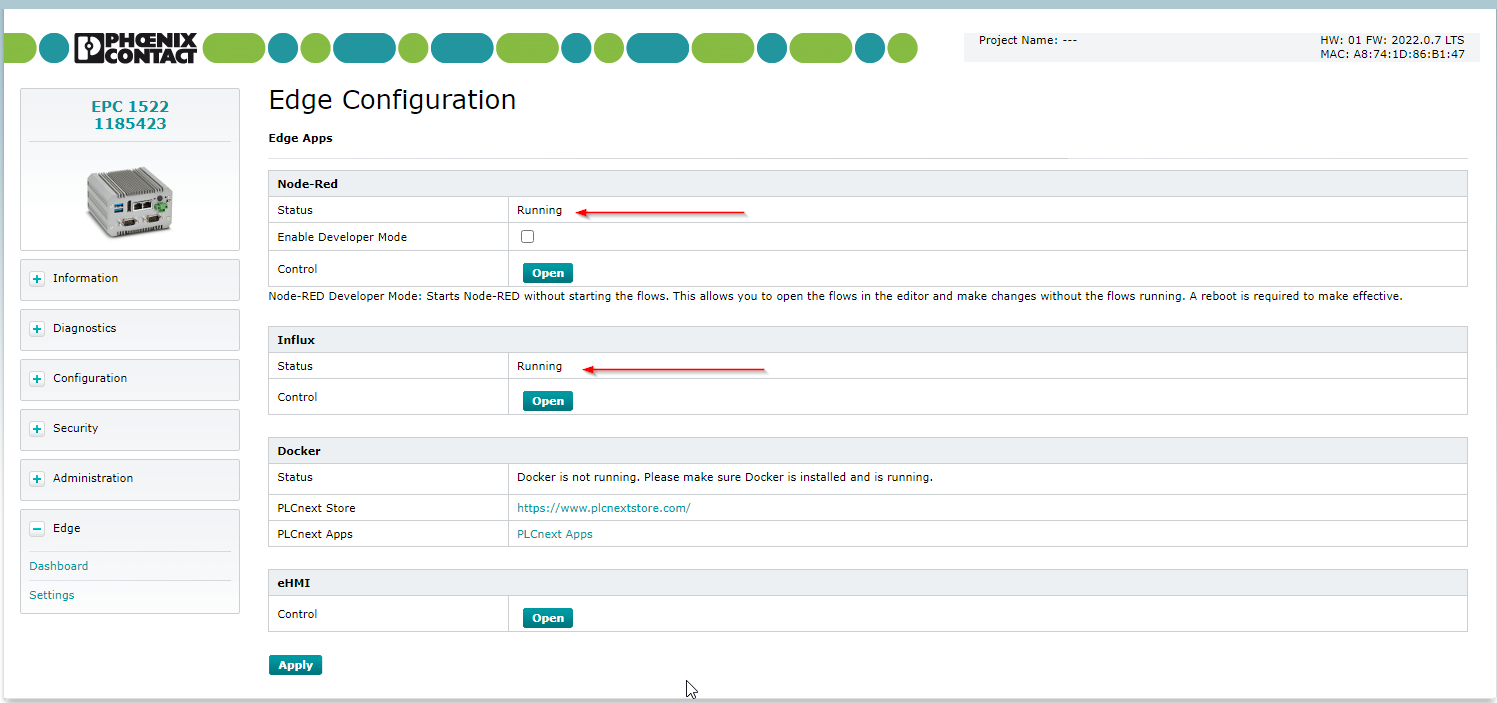Open Influx using its Control button
This screenshot has width=1497, height=703.
[x=548, y=401]
